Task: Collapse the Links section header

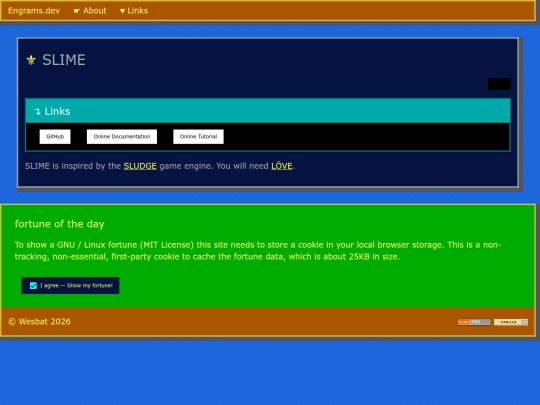Action: [x=268, y=111]
